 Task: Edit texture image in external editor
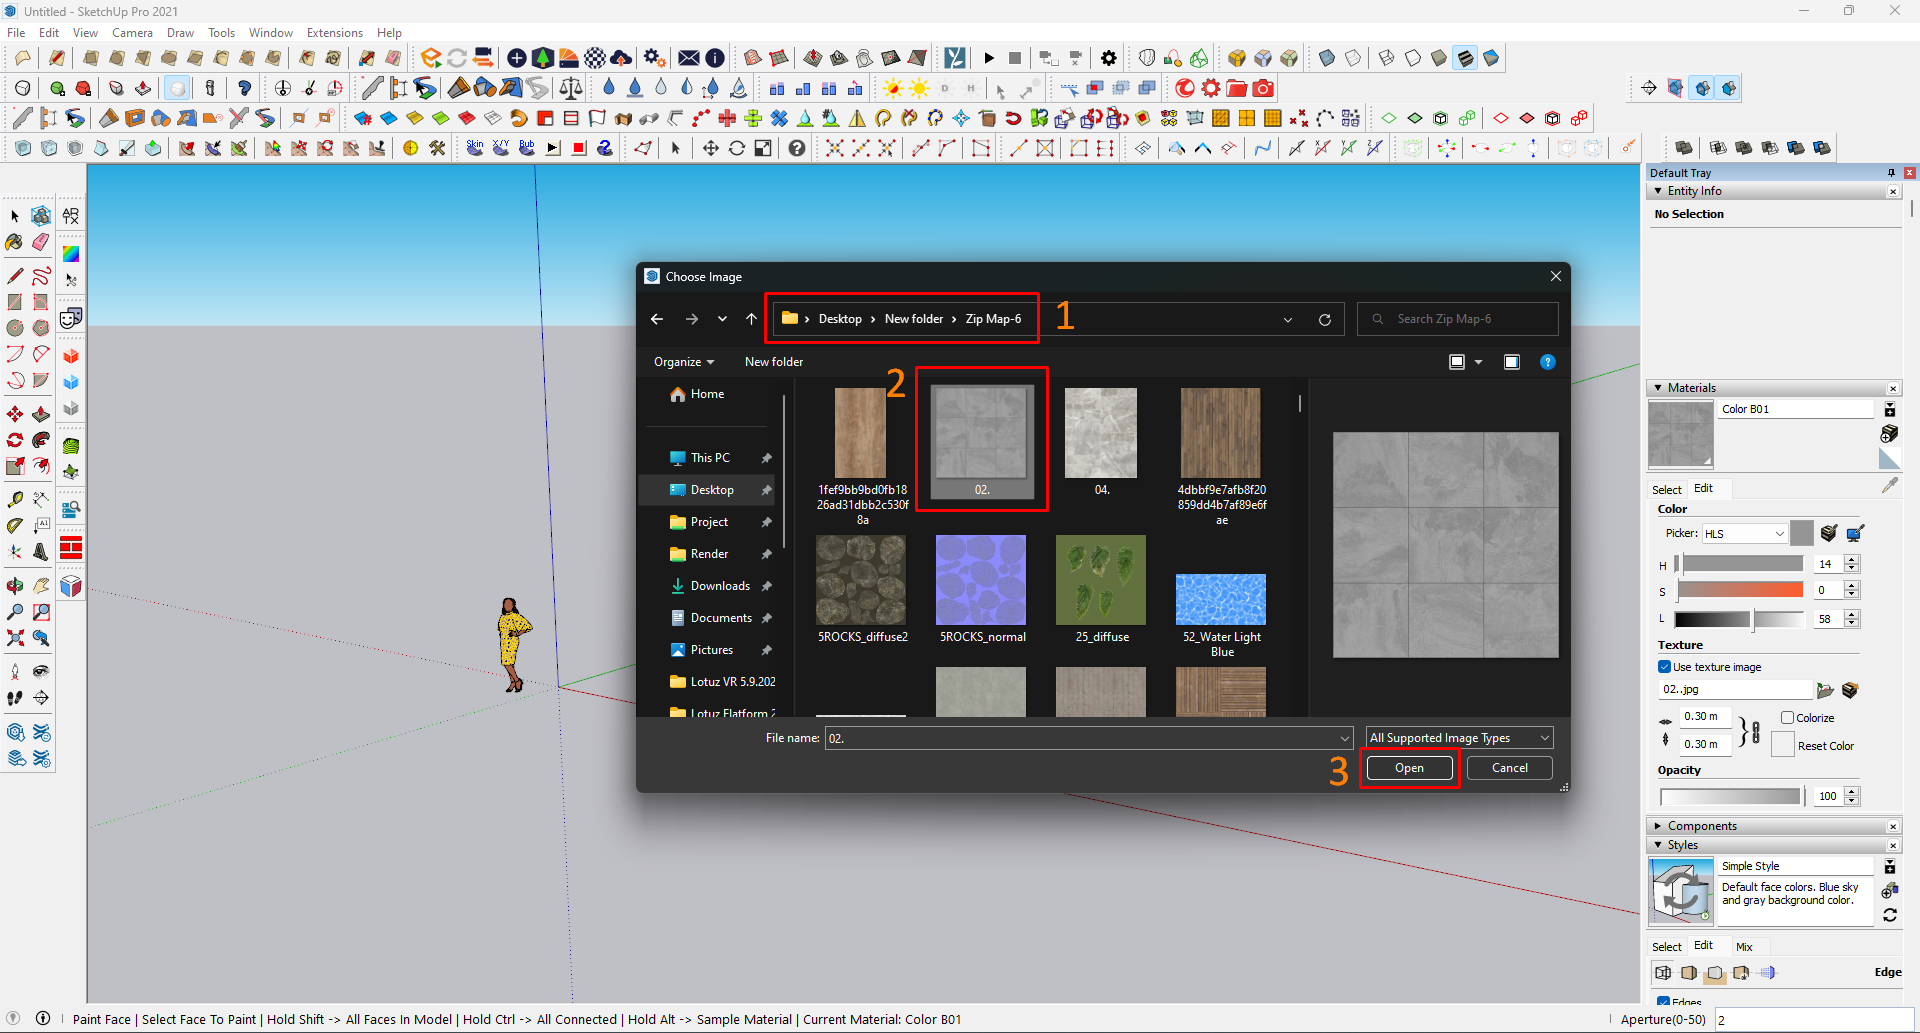click(1850, 690)
